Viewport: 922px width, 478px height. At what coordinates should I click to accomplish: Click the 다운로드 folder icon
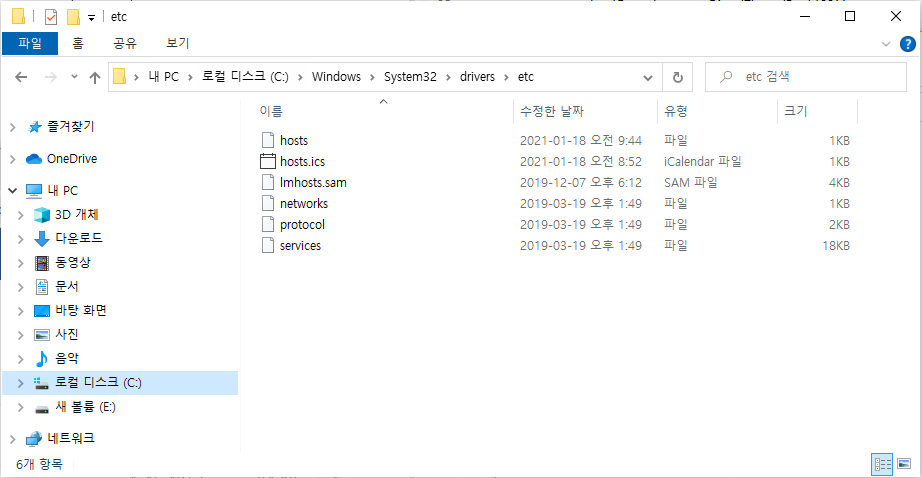tap(42, 239)
